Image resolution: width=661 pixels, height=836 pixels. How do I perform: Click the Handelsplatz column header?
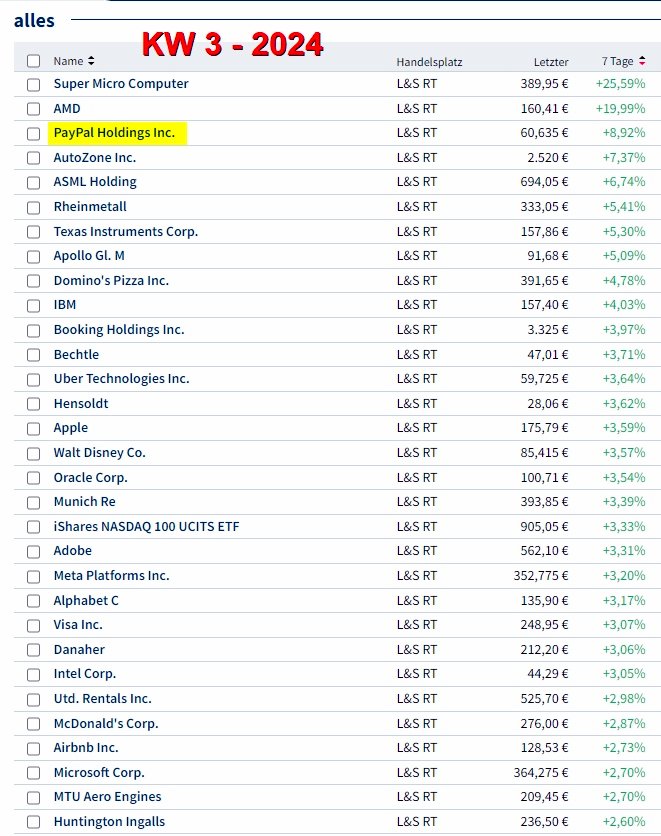pyautogui.click(x=429, y=62)
